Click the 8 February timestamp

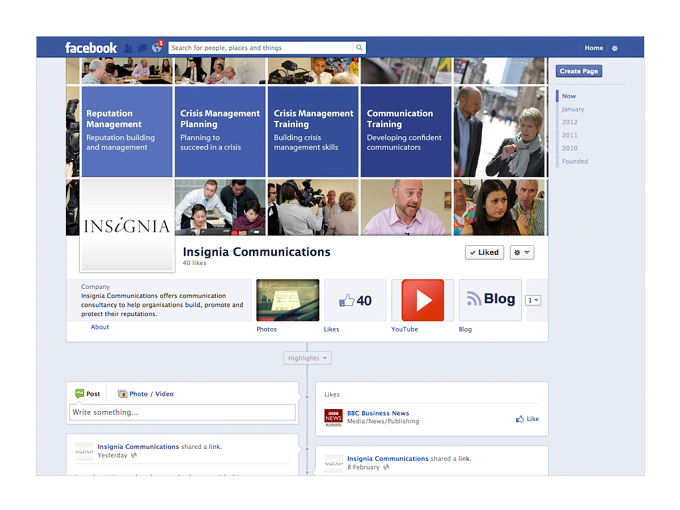pyautogui.click(x=363, y=467)
